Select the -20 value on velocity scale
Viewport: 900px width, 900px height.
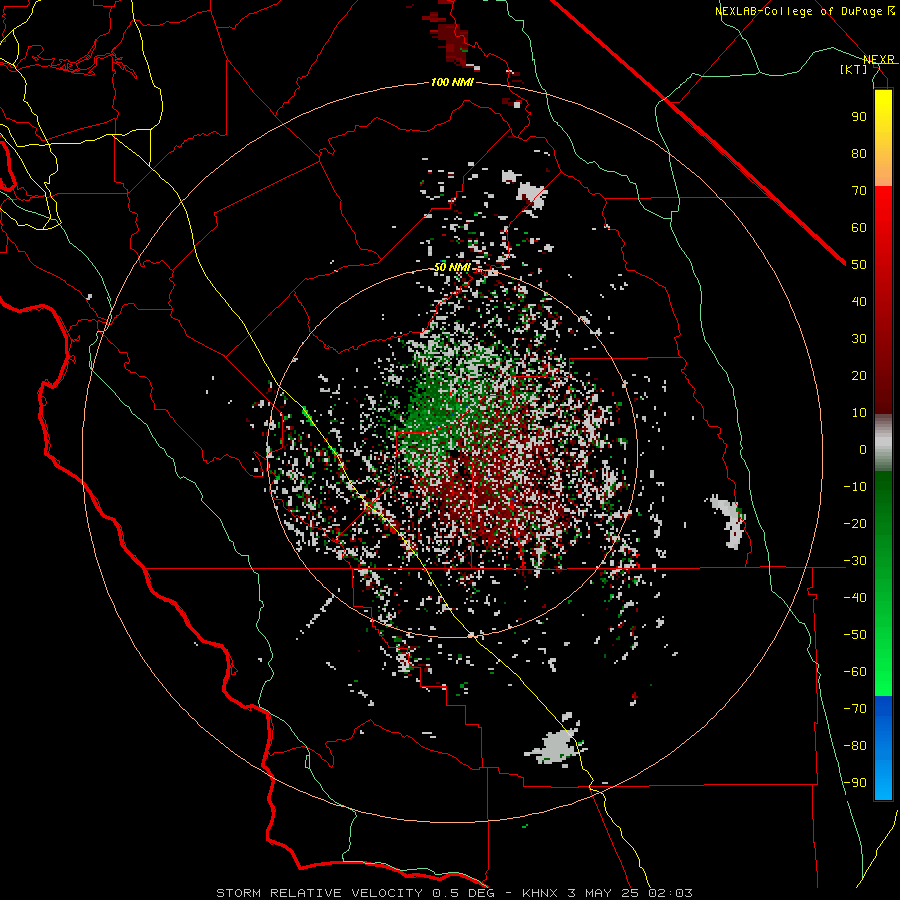(855, 523)
